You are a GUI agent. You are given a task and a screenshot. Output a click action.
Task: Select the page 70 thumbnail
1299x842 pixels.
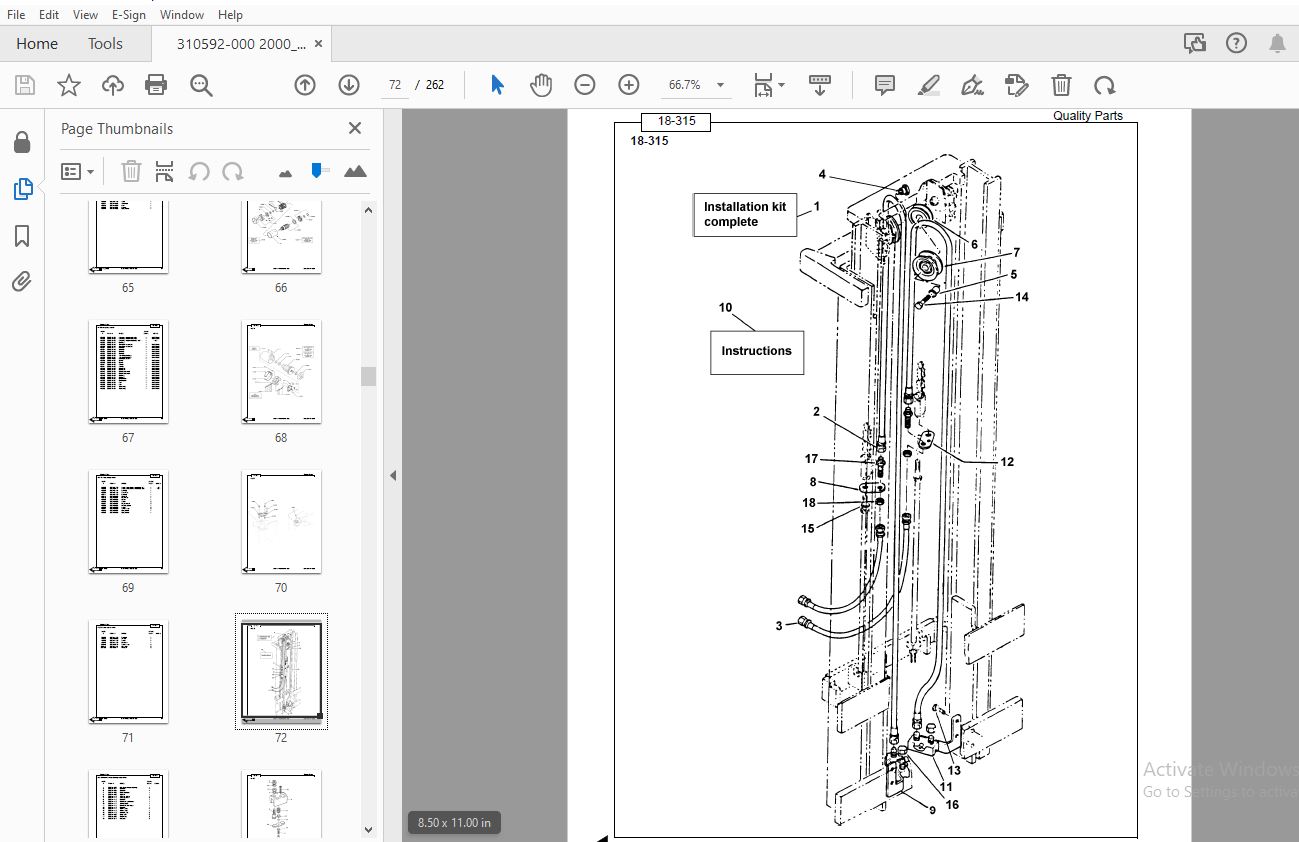click(x=281, y=522)
